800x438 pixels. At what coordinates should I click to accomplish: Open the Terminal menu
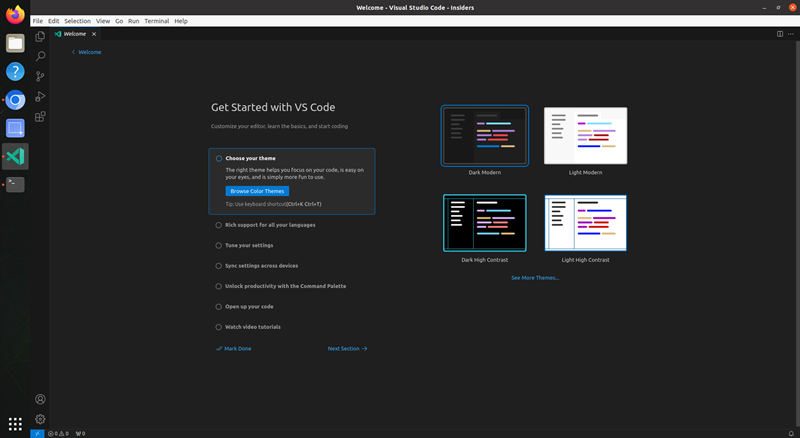(x=157, y=21)
